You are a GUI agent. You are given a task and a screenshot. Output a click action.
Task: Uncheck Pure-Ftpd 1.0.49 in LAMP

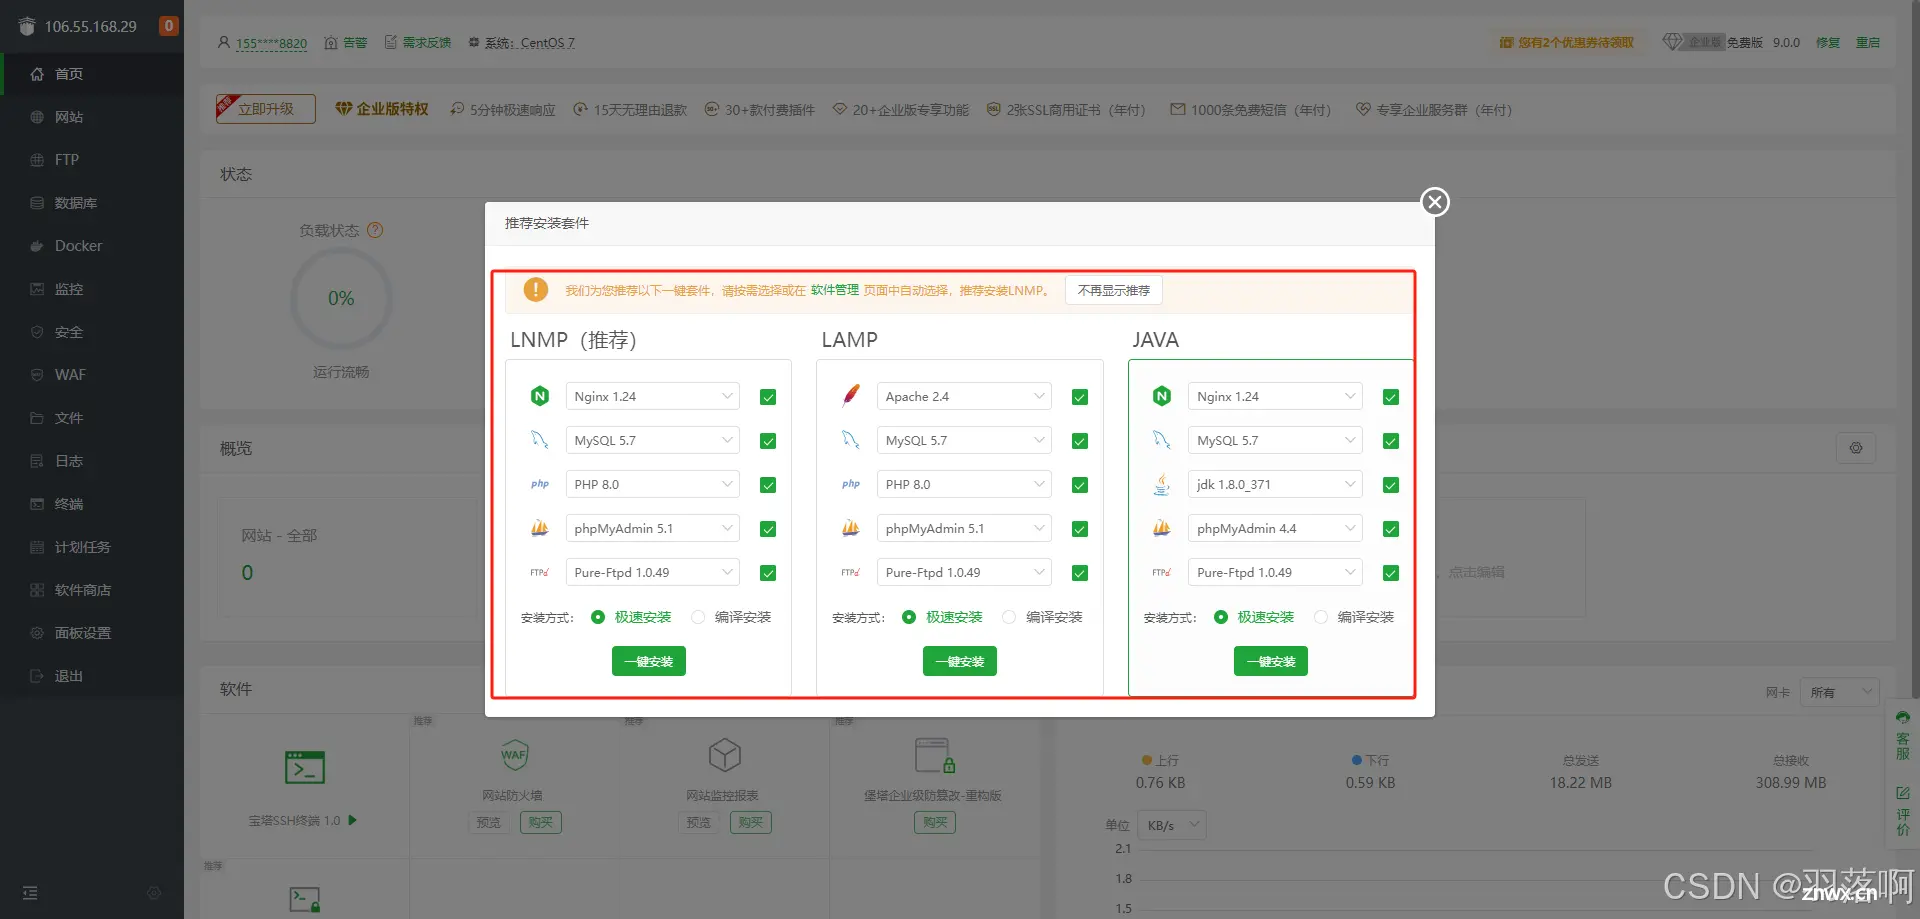[1080, 573]
